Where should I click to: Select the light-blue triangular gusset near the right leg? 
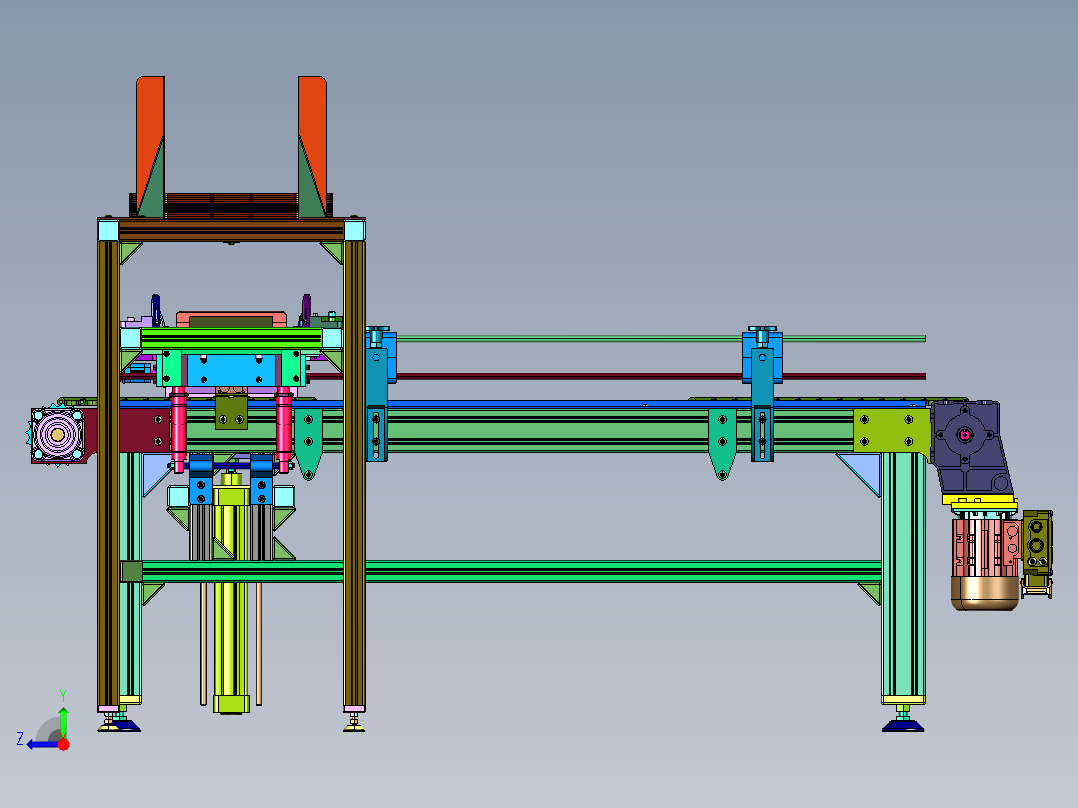[x=863, y=473]
